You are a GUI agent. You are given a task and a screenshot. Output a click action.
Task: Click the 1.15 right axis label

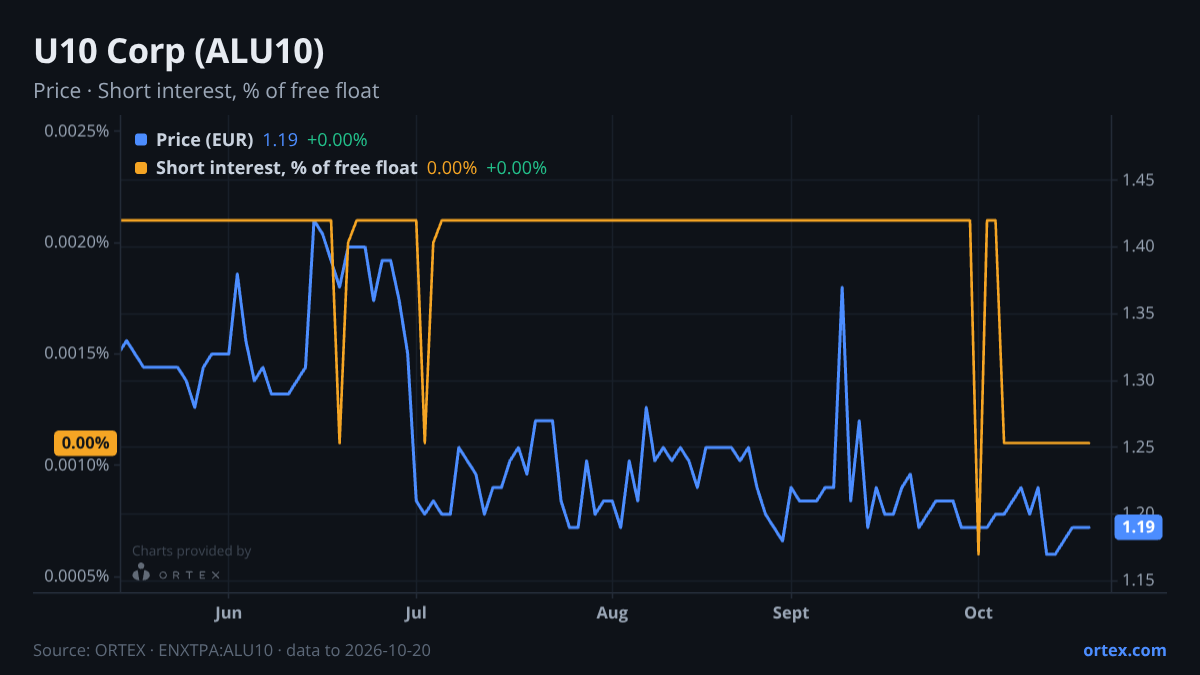[x=1138, y=580]
